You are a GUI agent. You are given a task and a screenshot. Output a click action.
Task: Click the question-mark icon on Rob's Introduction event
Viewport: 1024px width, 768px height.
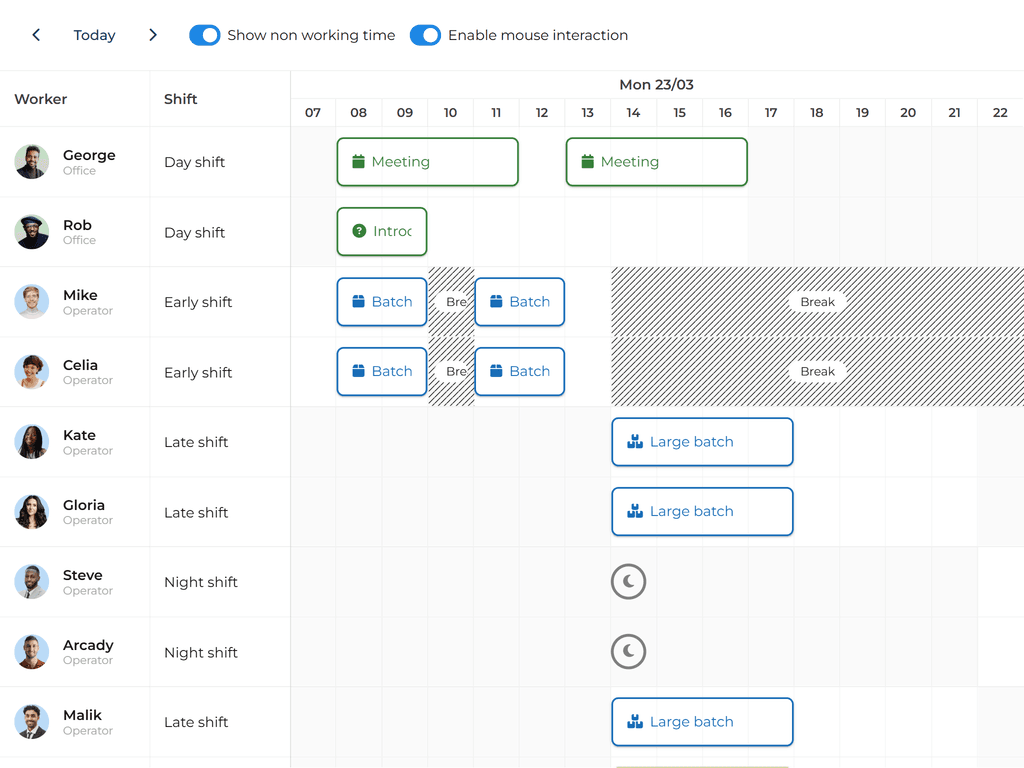[x=360, y=231]
